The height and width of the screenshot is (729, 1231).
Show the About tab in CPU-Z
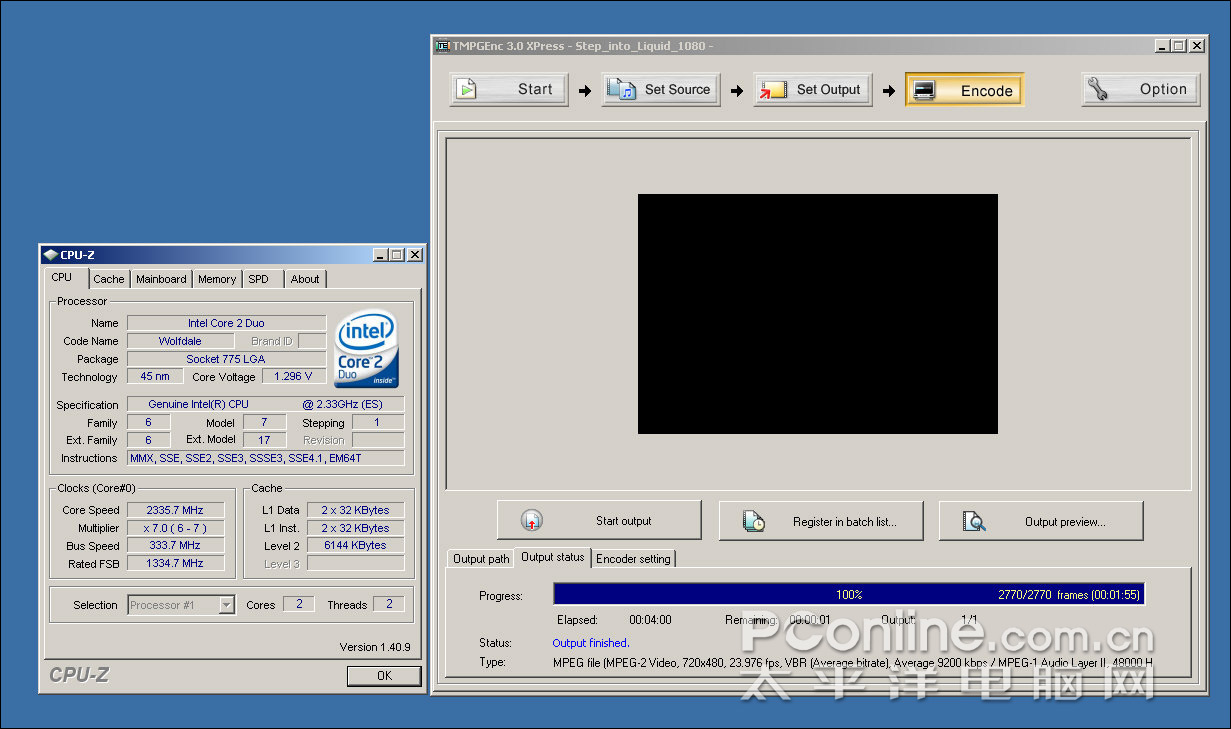click(305, 279)
